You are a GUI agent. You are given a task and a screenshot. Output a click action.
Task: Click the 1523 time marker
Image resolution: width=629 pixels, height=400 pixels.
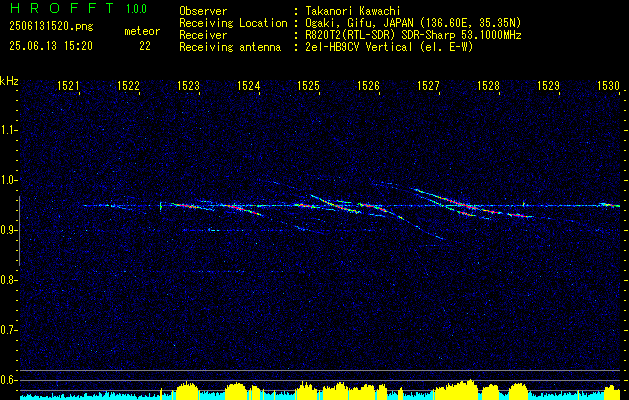pyautogui.click(x=188, y=85)
